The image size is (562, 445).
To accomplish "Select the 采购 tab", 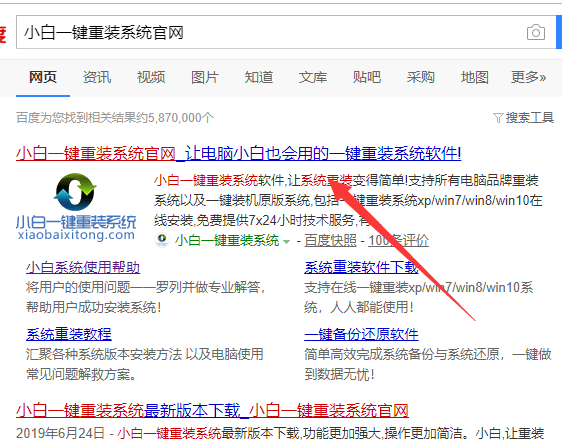I will tap(420, 77).
